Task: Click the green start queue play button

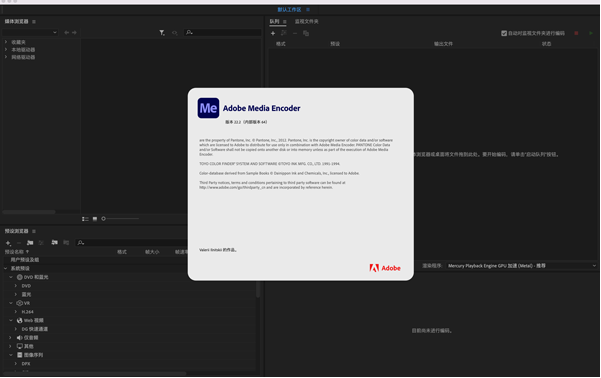Action: (591, 33)
